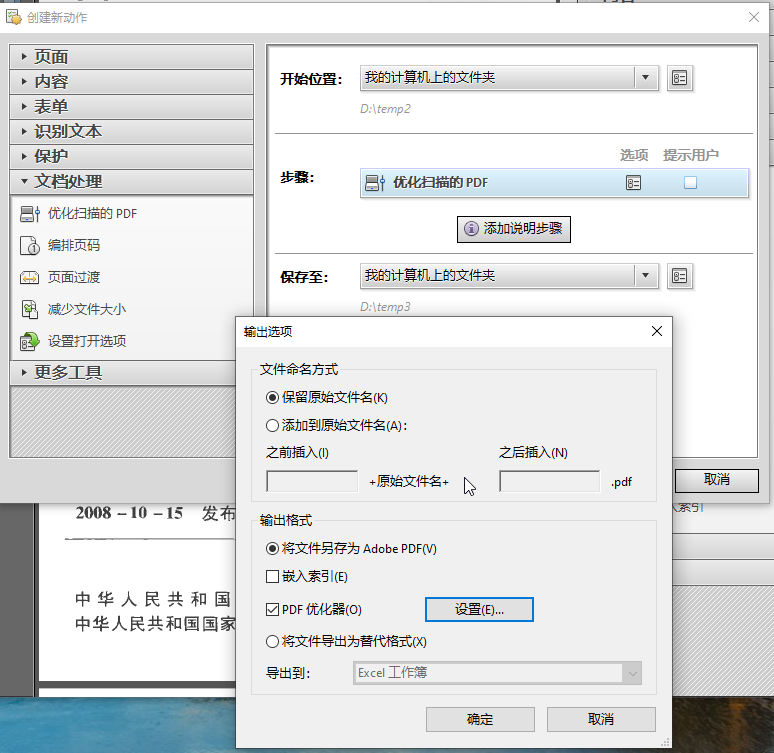Select 将文件另存为 Adobe PDF(V) option
This screenshot has width=774, height=753.
[x=272, y=549]
